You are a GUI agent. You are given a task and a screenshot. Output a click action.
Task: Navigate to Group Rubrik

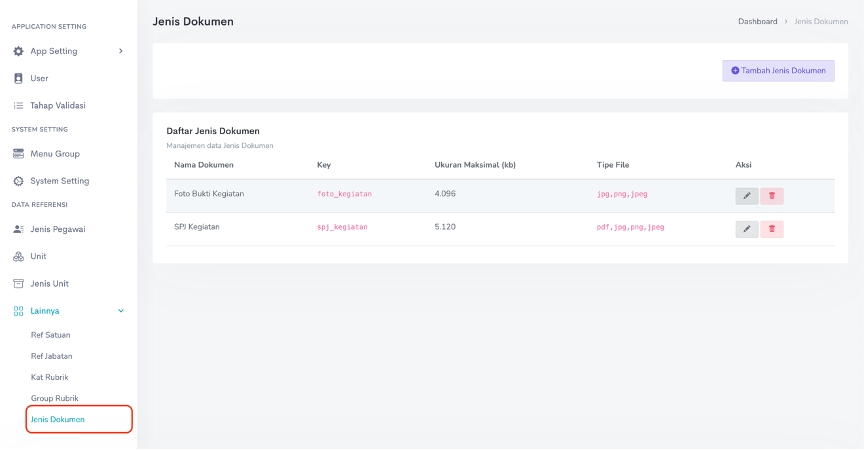point(54,398)
